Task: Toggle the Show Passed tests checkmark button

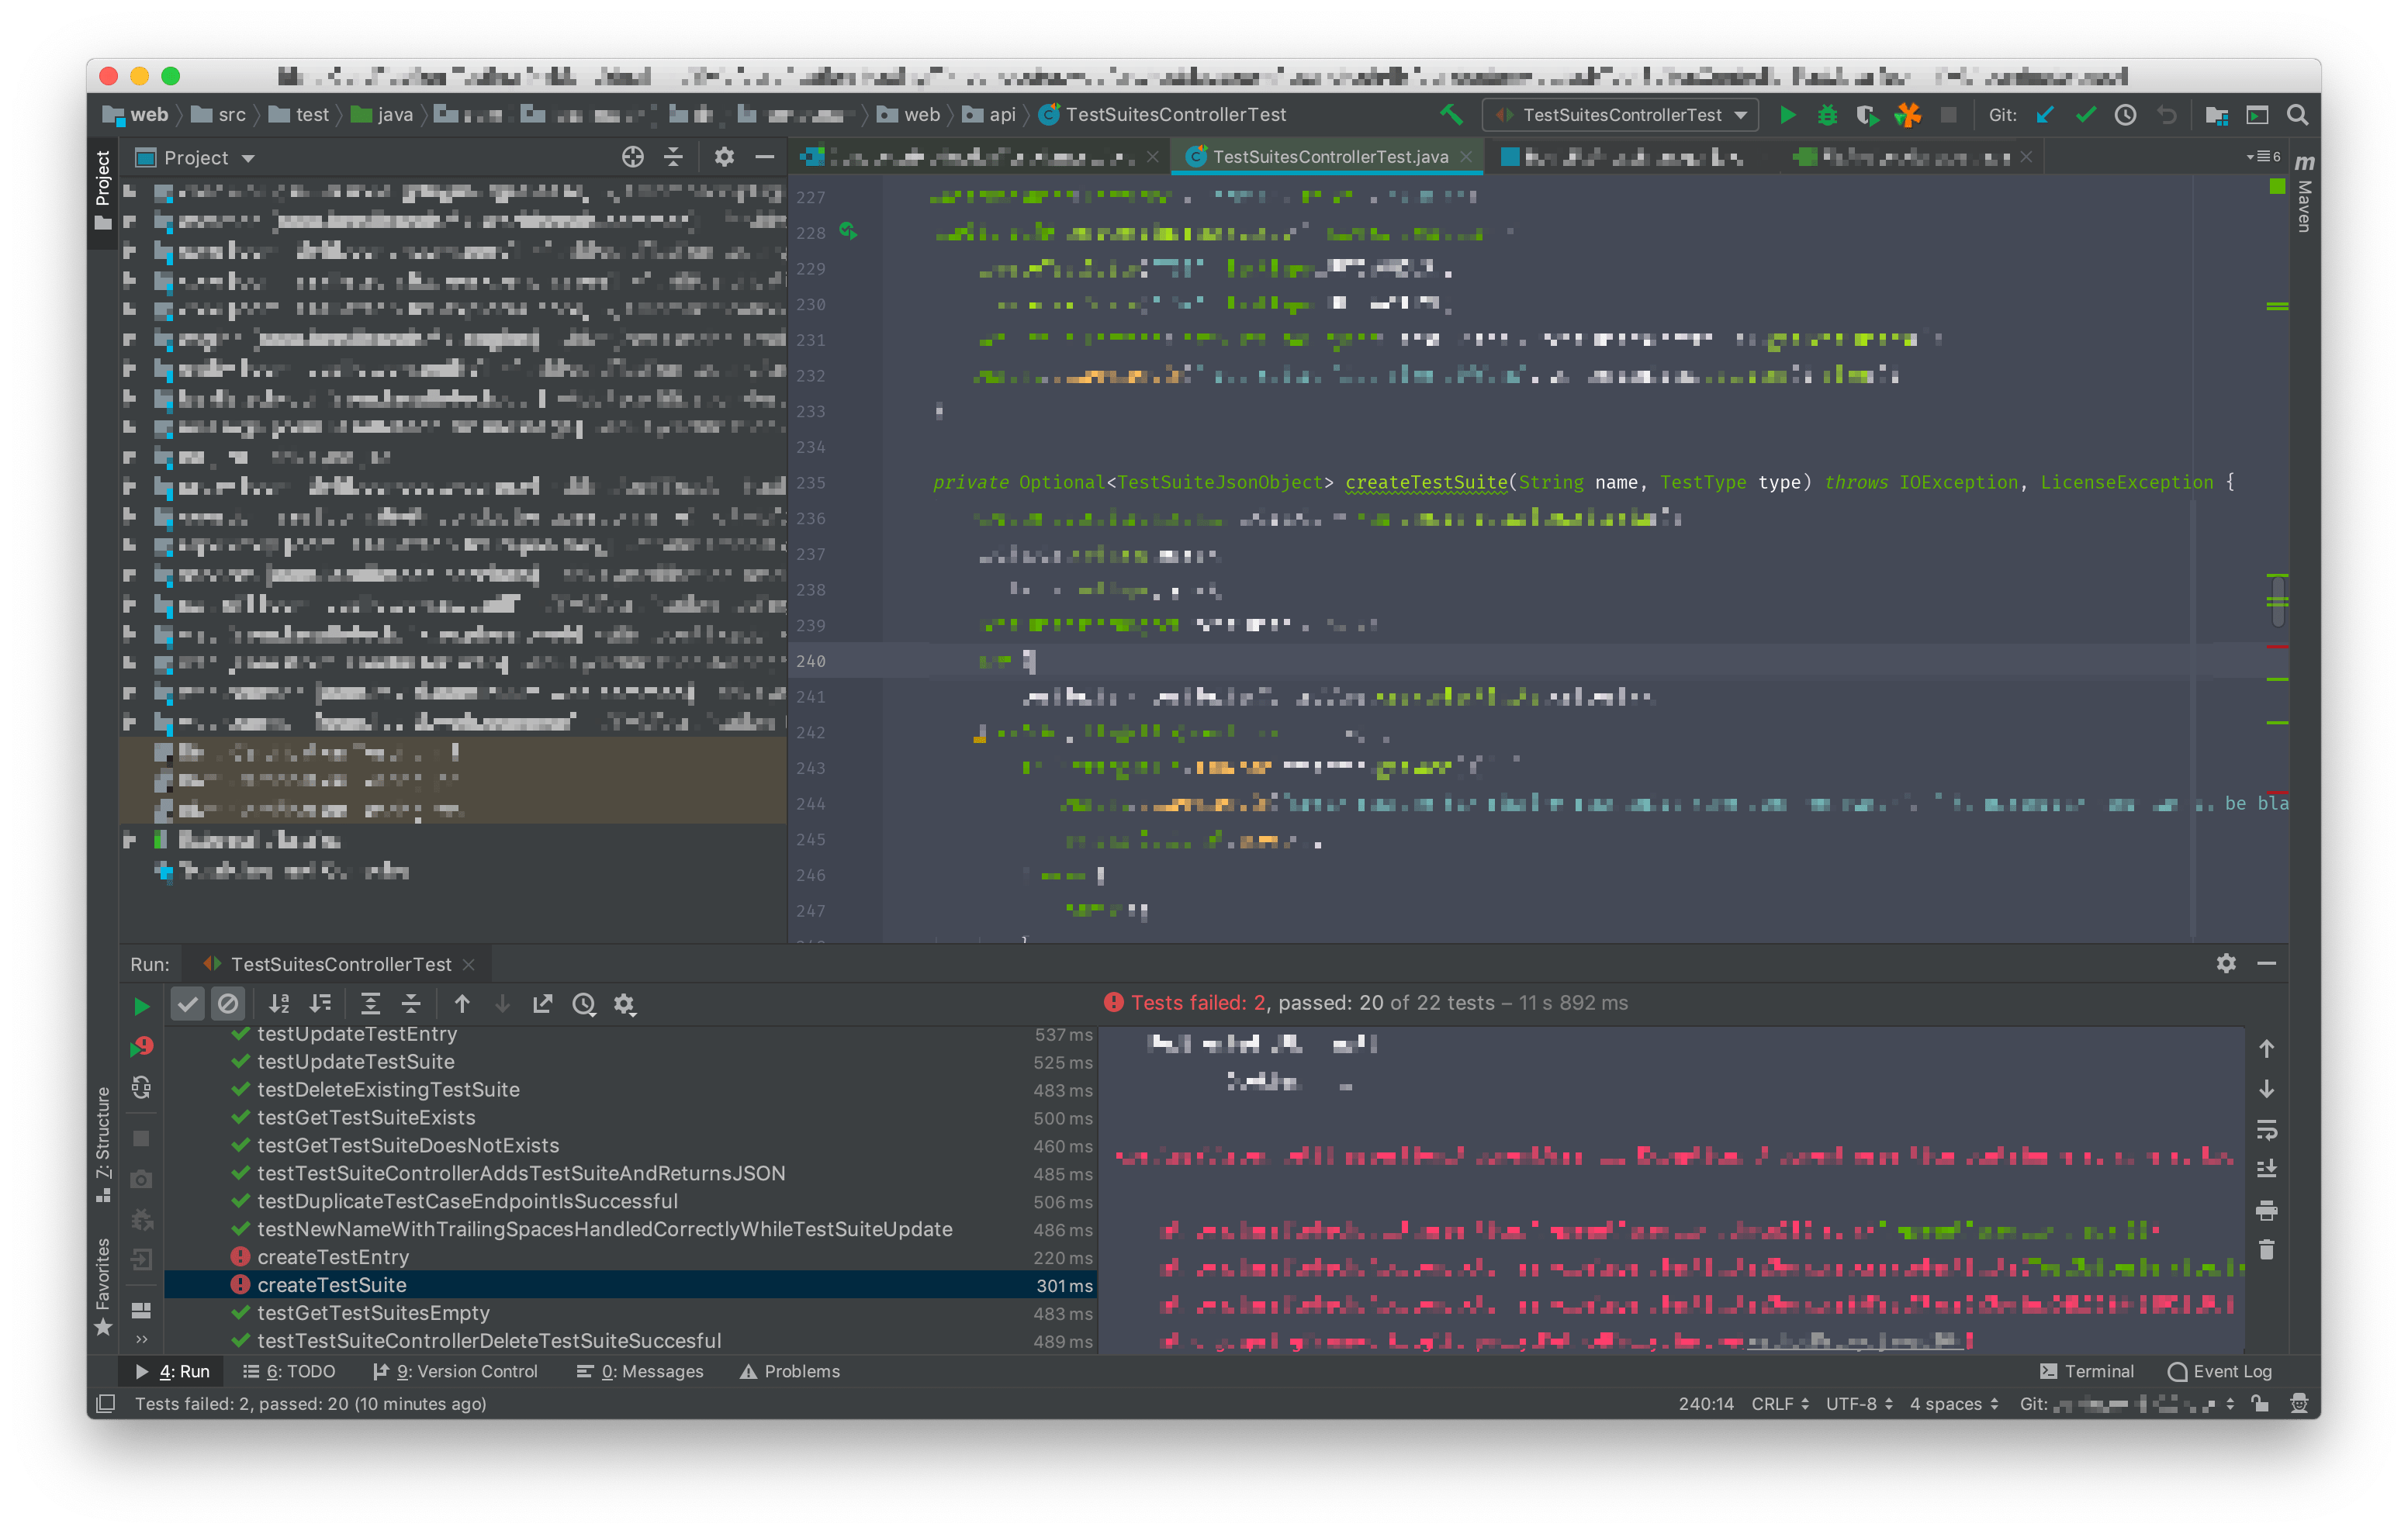Action: (188, 1004)
